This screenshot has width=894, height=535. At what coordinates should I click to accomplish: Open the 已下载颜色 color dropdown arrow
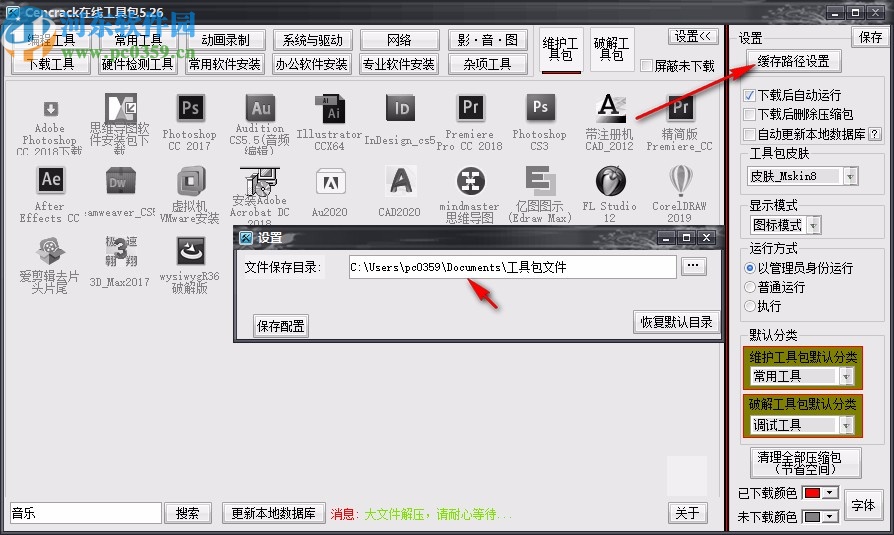tap(830, 492)
